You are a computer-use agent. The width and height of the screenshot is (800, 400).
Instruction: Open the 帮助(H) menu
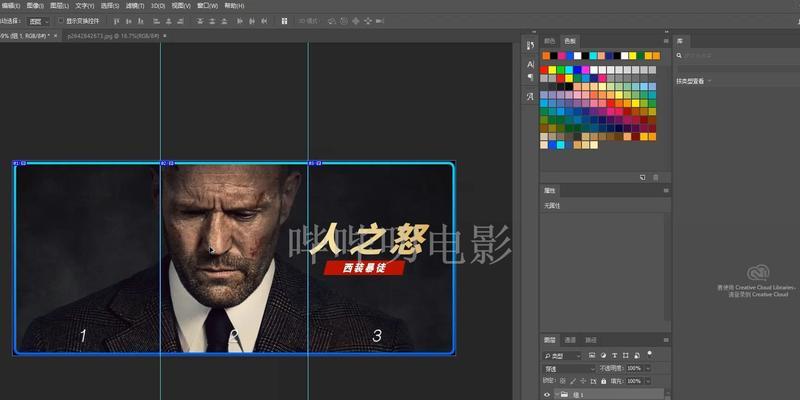[x=234, y=6]
